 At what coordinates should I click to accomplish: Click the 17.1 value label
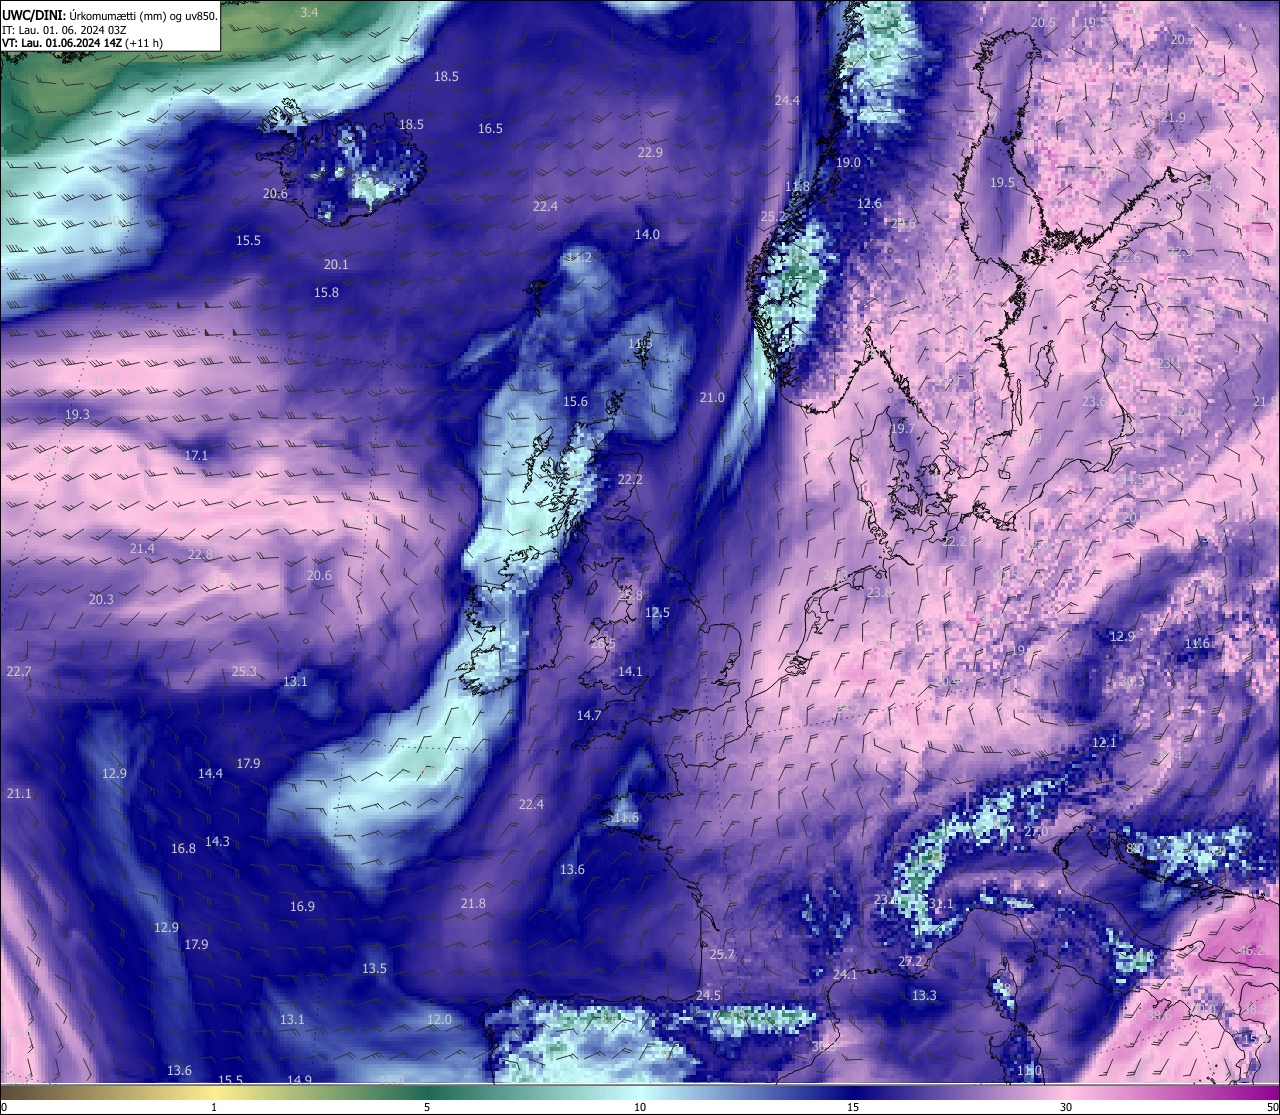point(196,455)
